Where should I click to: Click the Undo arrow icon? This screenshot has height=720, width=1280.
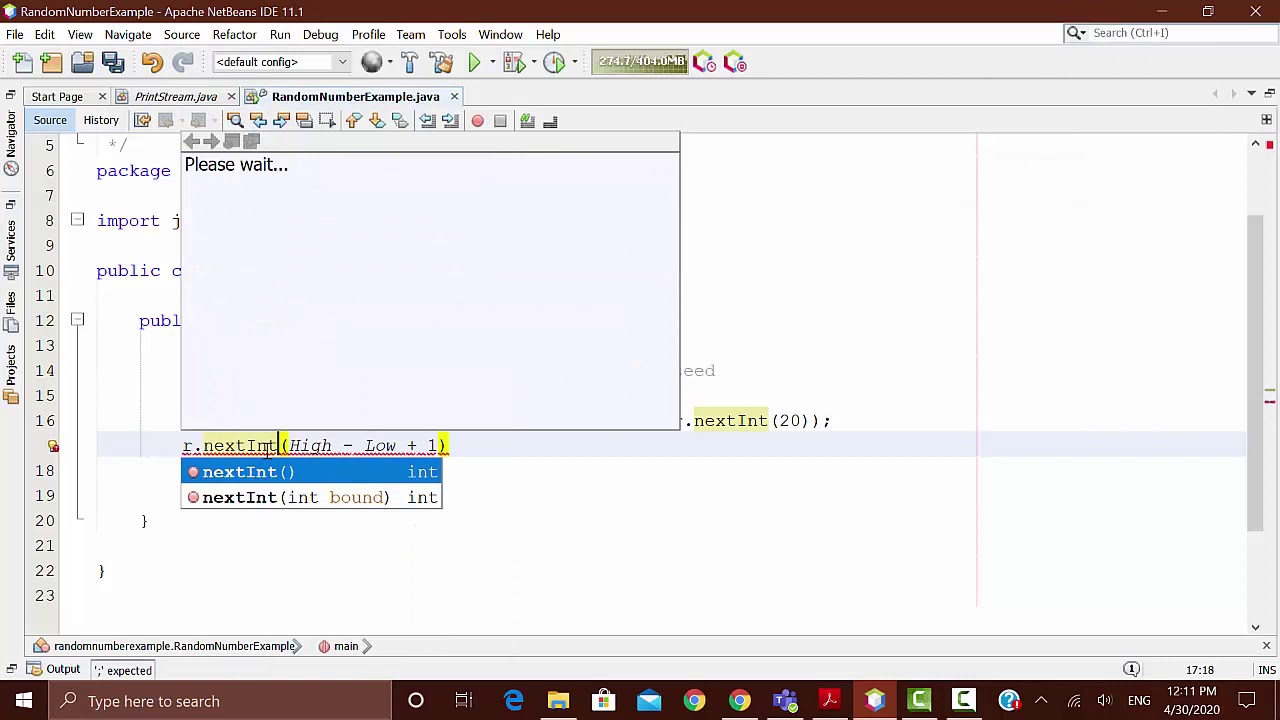[151, 62]
